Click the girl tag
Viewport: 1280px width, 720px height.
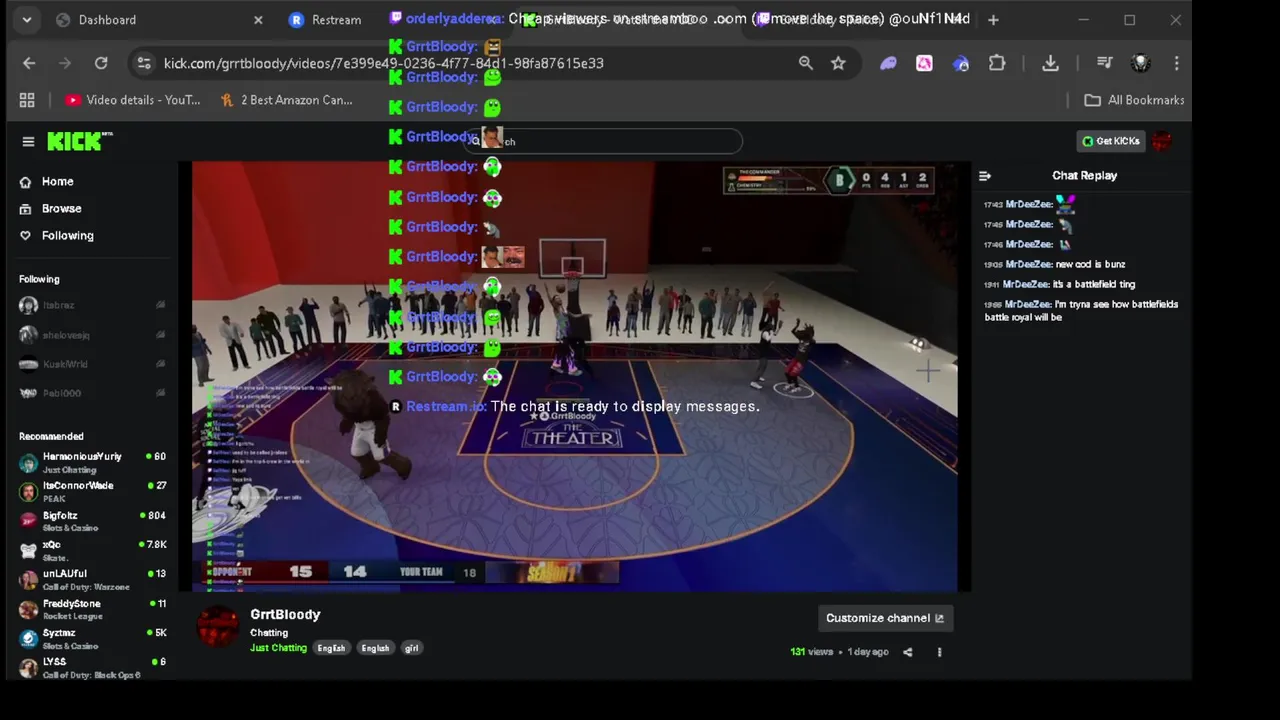pos(411,648)
